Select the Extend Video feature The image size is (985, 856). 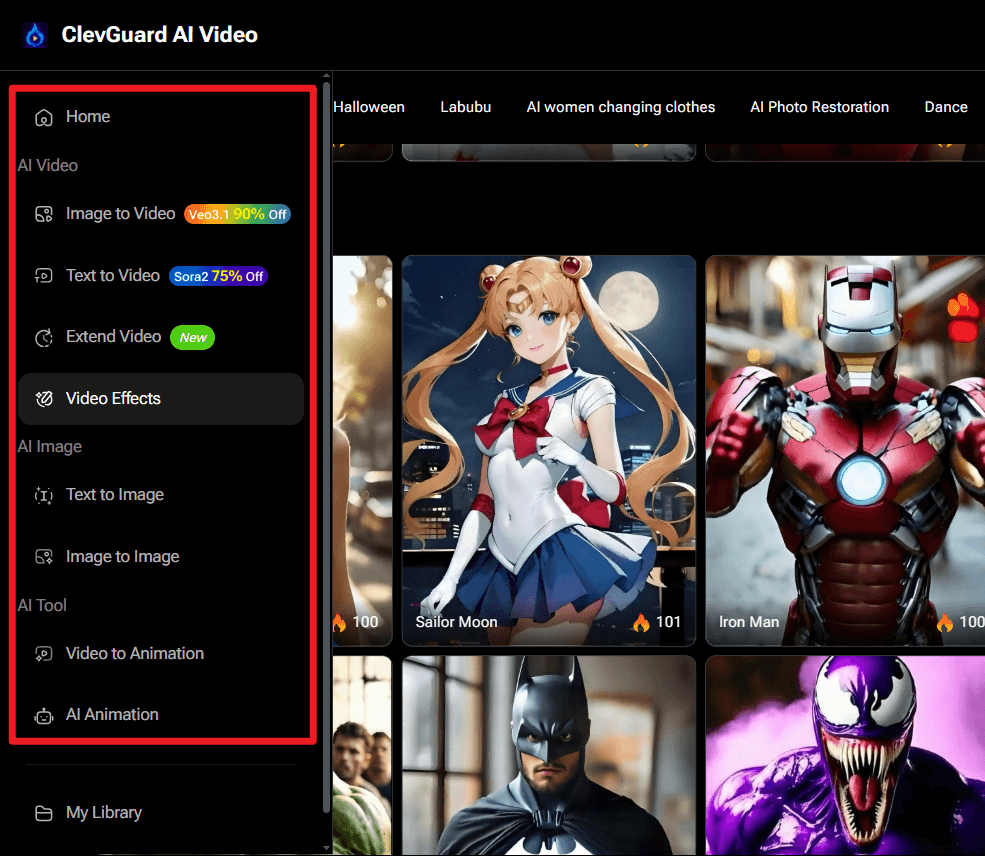(x=112, y=337)
